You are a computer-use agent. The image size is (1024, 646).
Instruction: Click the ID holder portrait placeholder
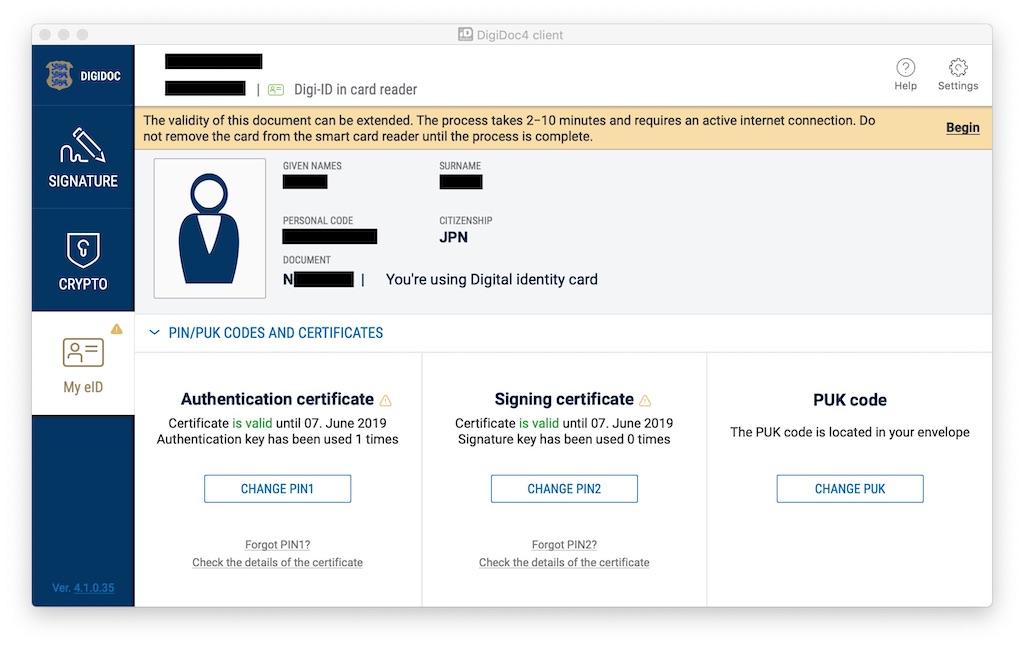coord(210,228)
